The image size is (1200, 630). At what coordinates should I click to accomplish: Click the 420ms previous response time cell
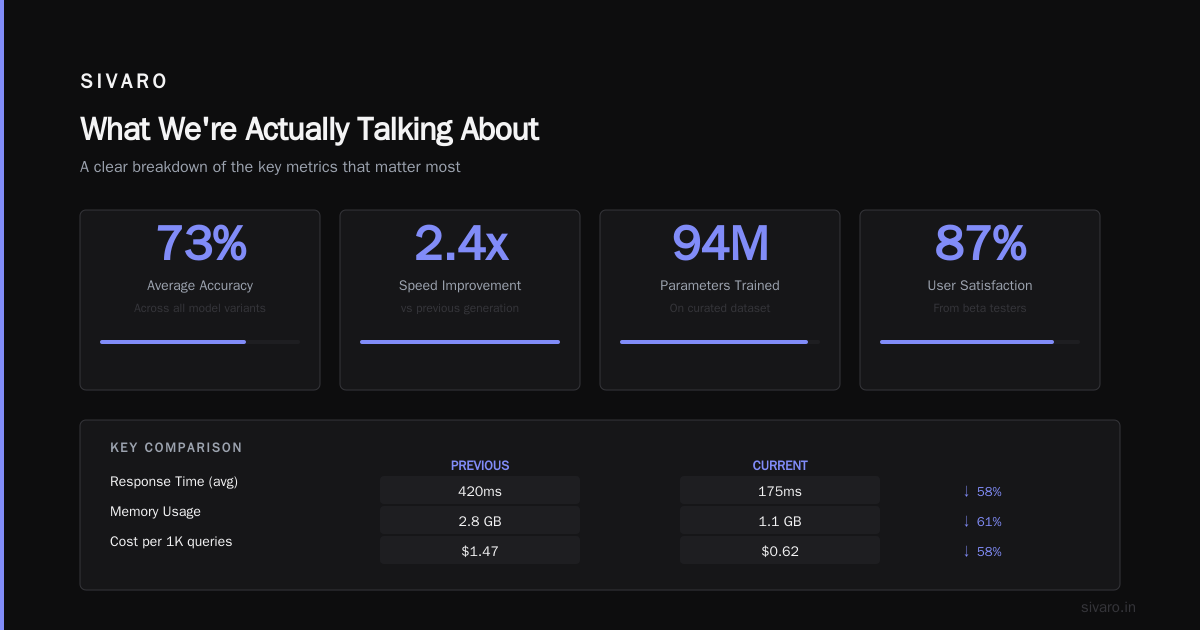click(x=480, y=491)
